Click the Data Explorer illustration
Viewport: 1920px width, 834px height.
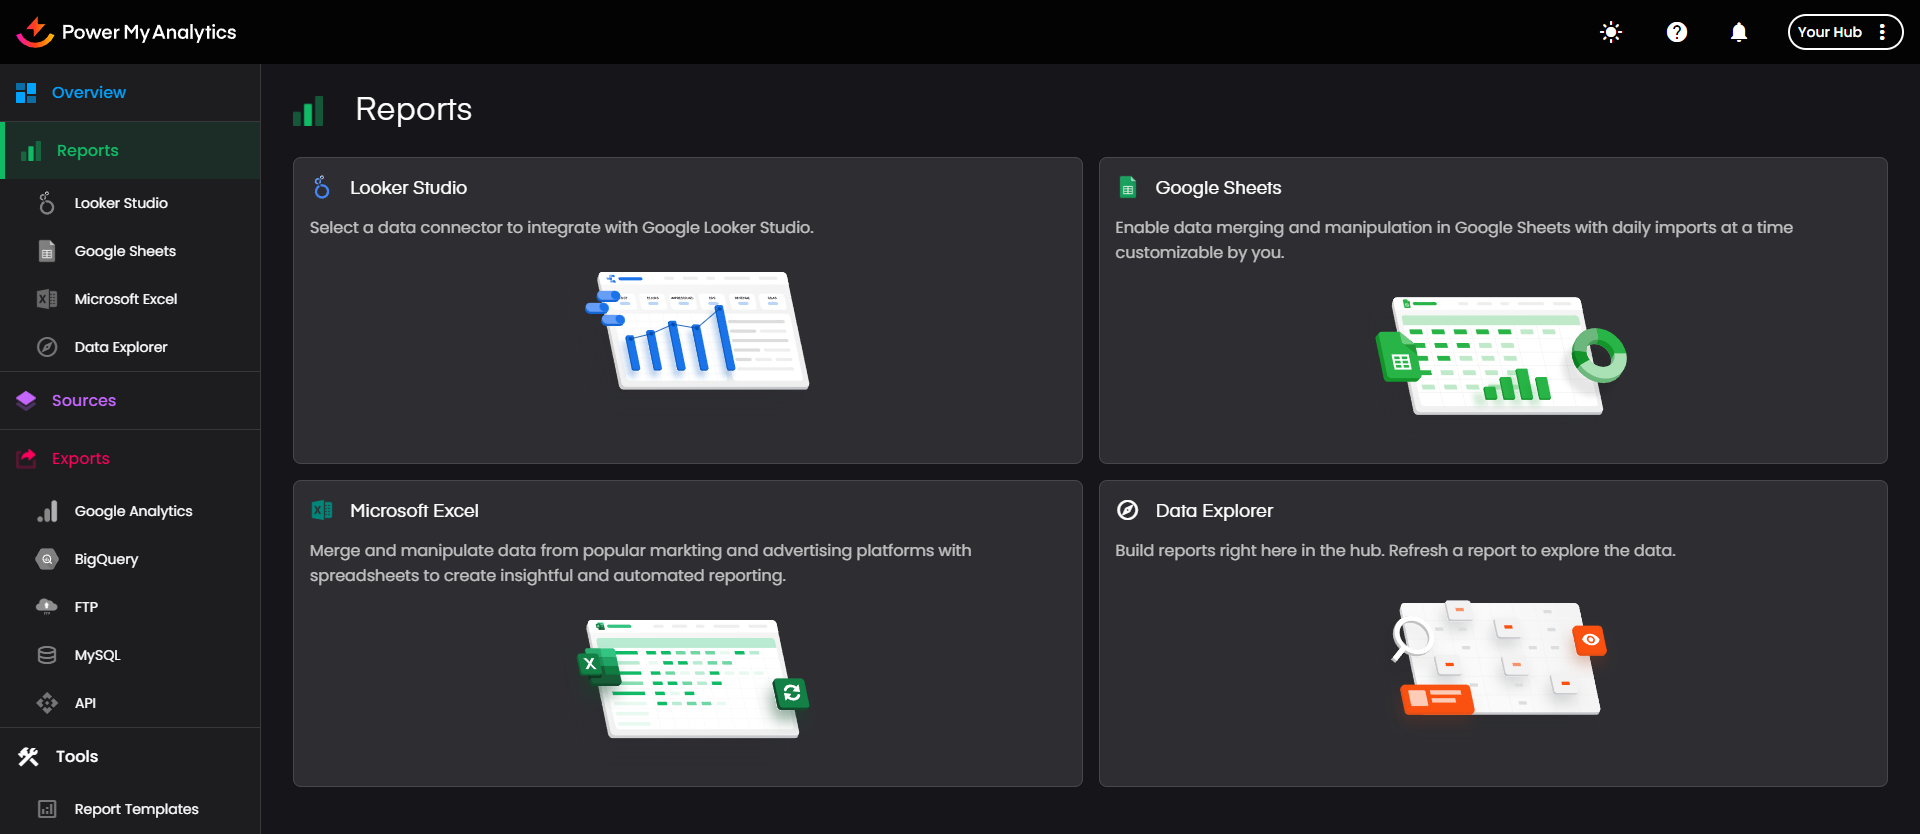(x=1499, y=658)
